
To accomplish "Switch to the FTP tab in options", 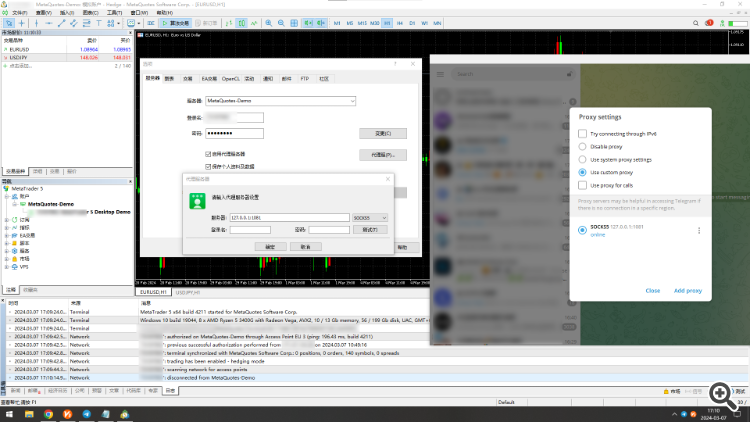I will (305, 78).
